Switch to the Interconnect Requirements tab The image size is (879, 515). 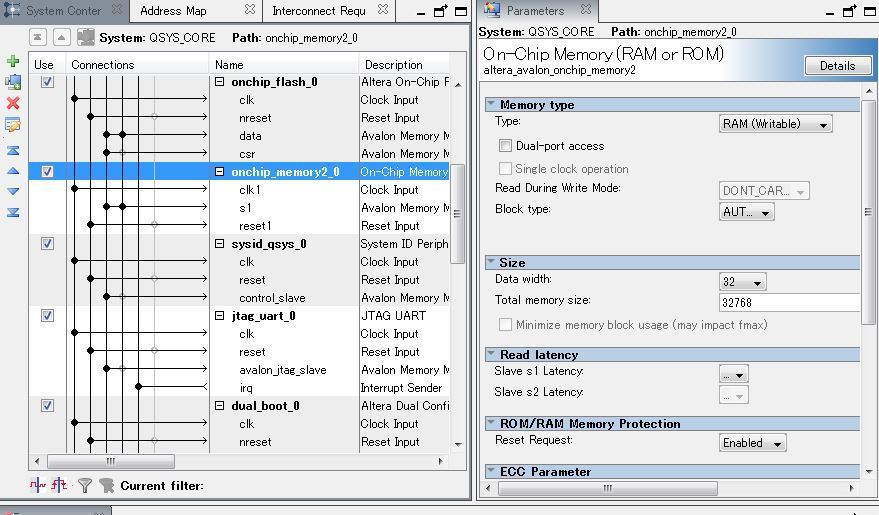click(319, 11)
